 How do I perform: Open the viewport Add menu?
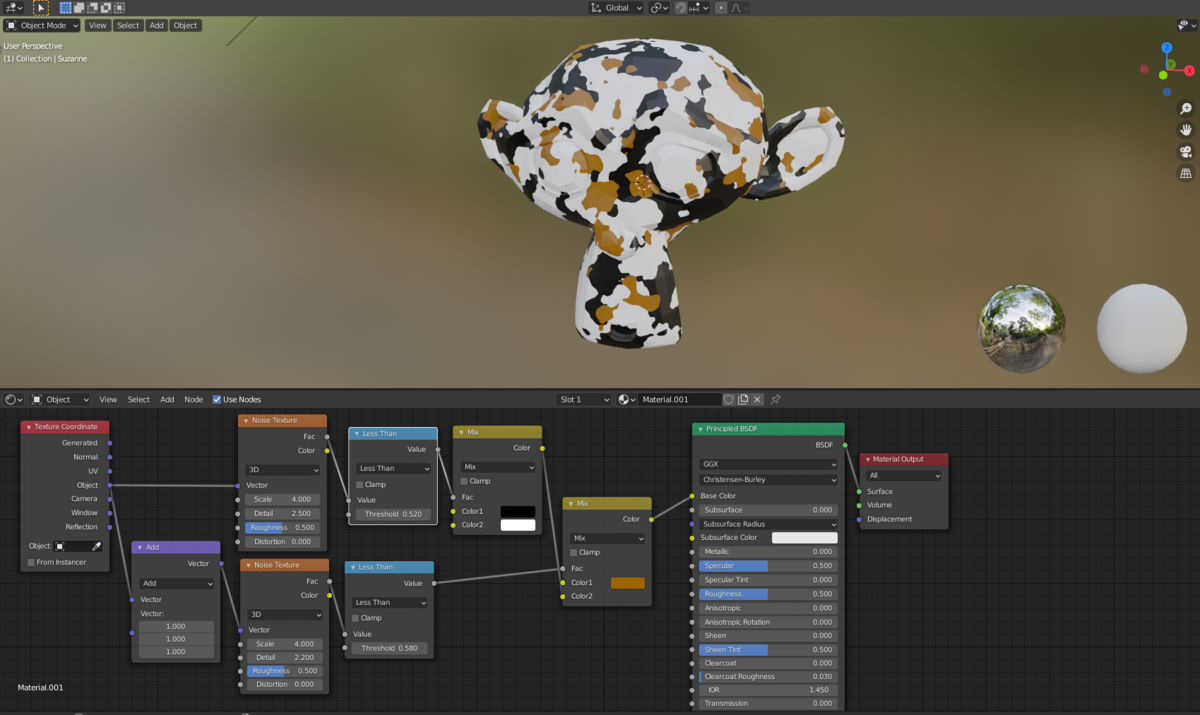(157, 25)
